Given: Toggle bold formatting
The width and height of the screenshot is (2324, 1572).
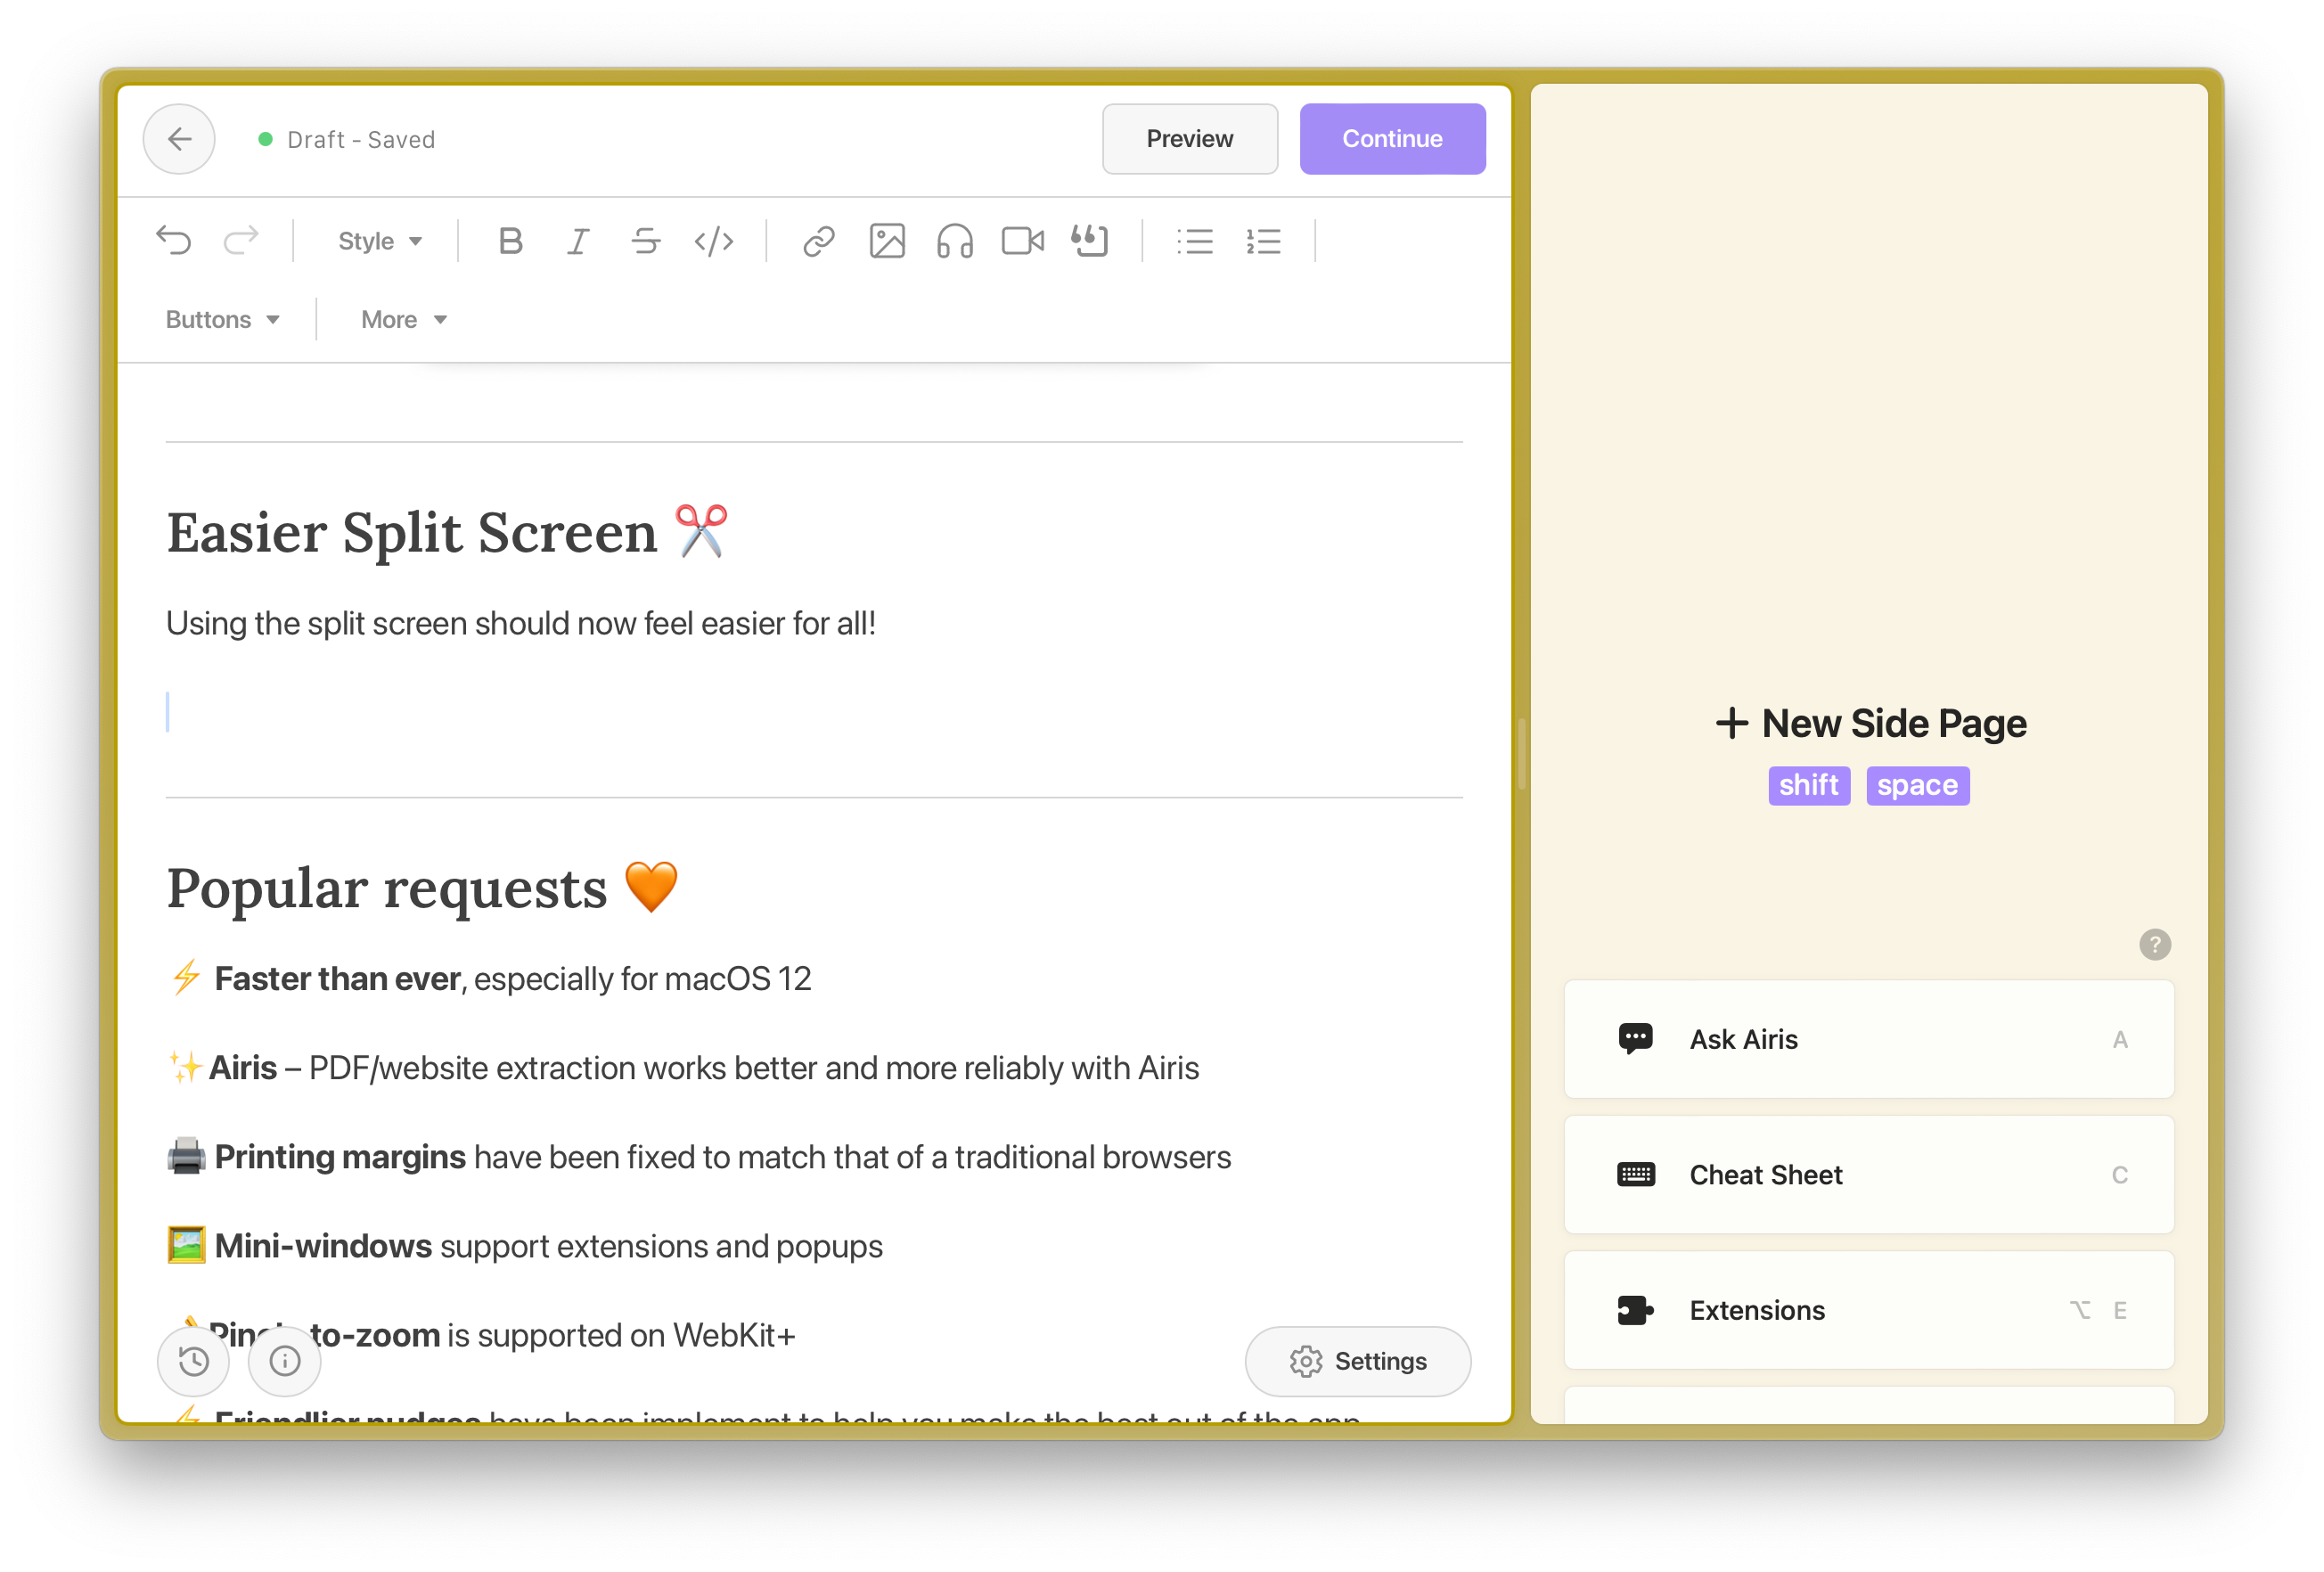Looking at the screenshot, I should (x=510, y=241).
